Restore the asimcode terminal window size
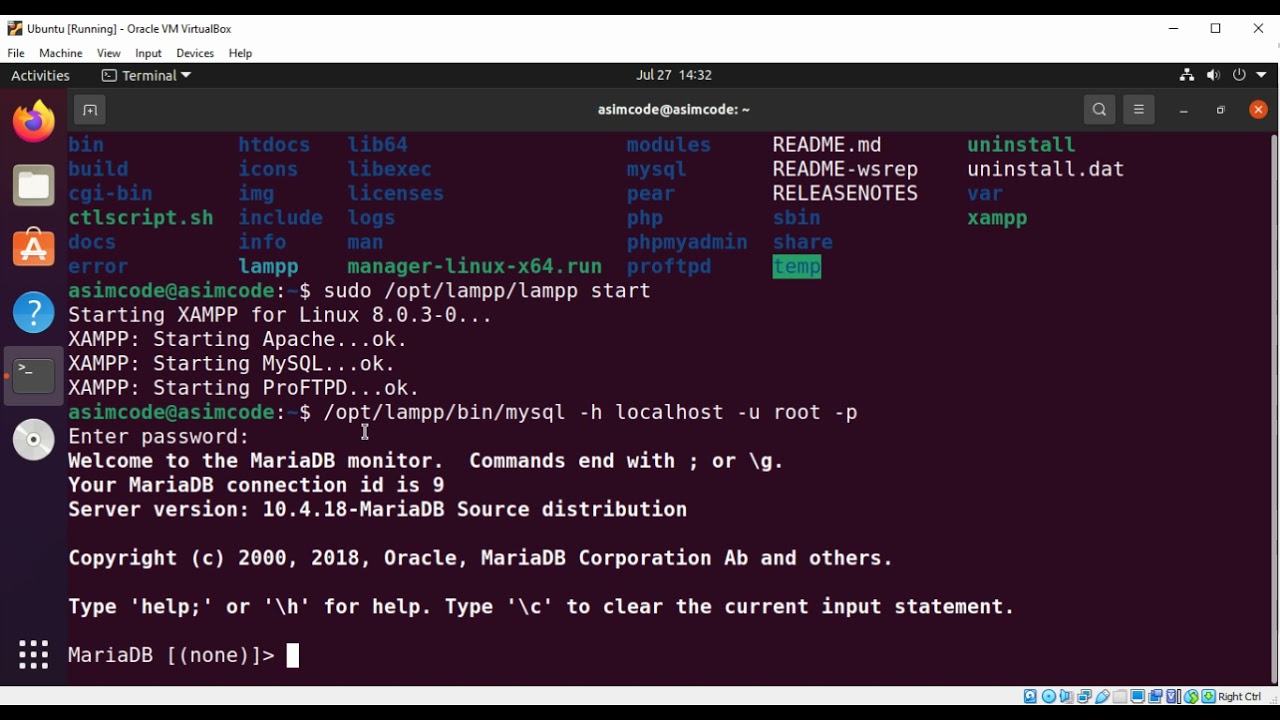 pos(1221,110)
